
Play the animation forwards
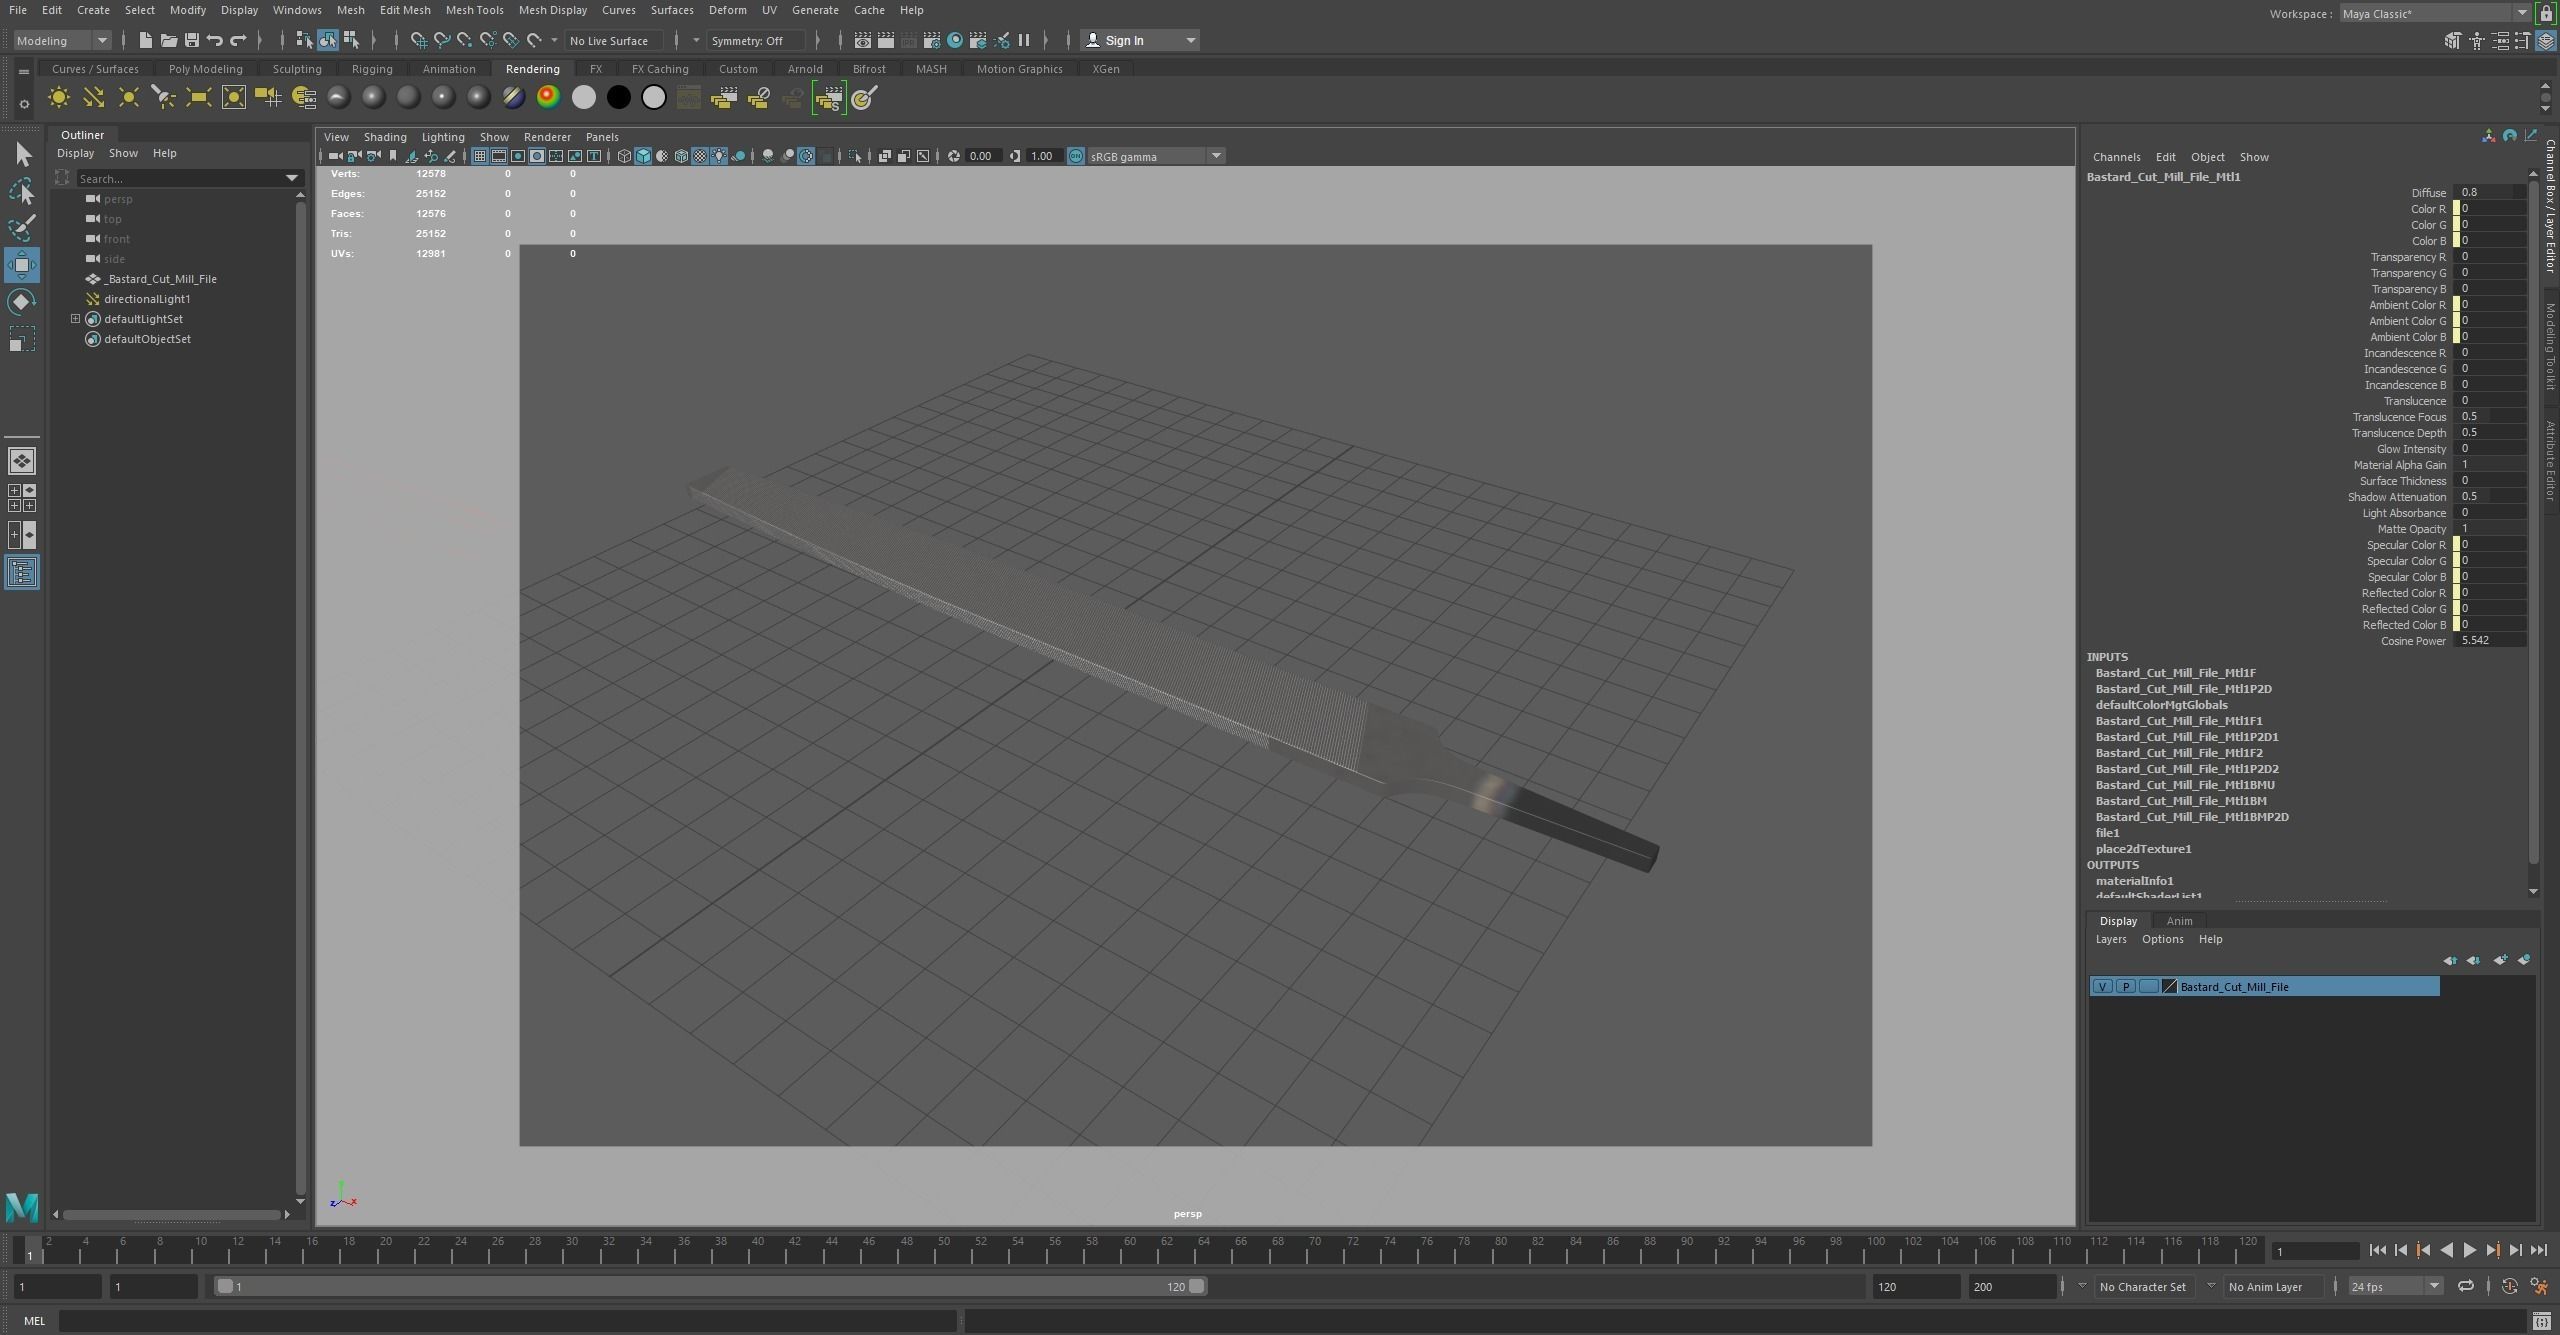click(2469, 1250)
